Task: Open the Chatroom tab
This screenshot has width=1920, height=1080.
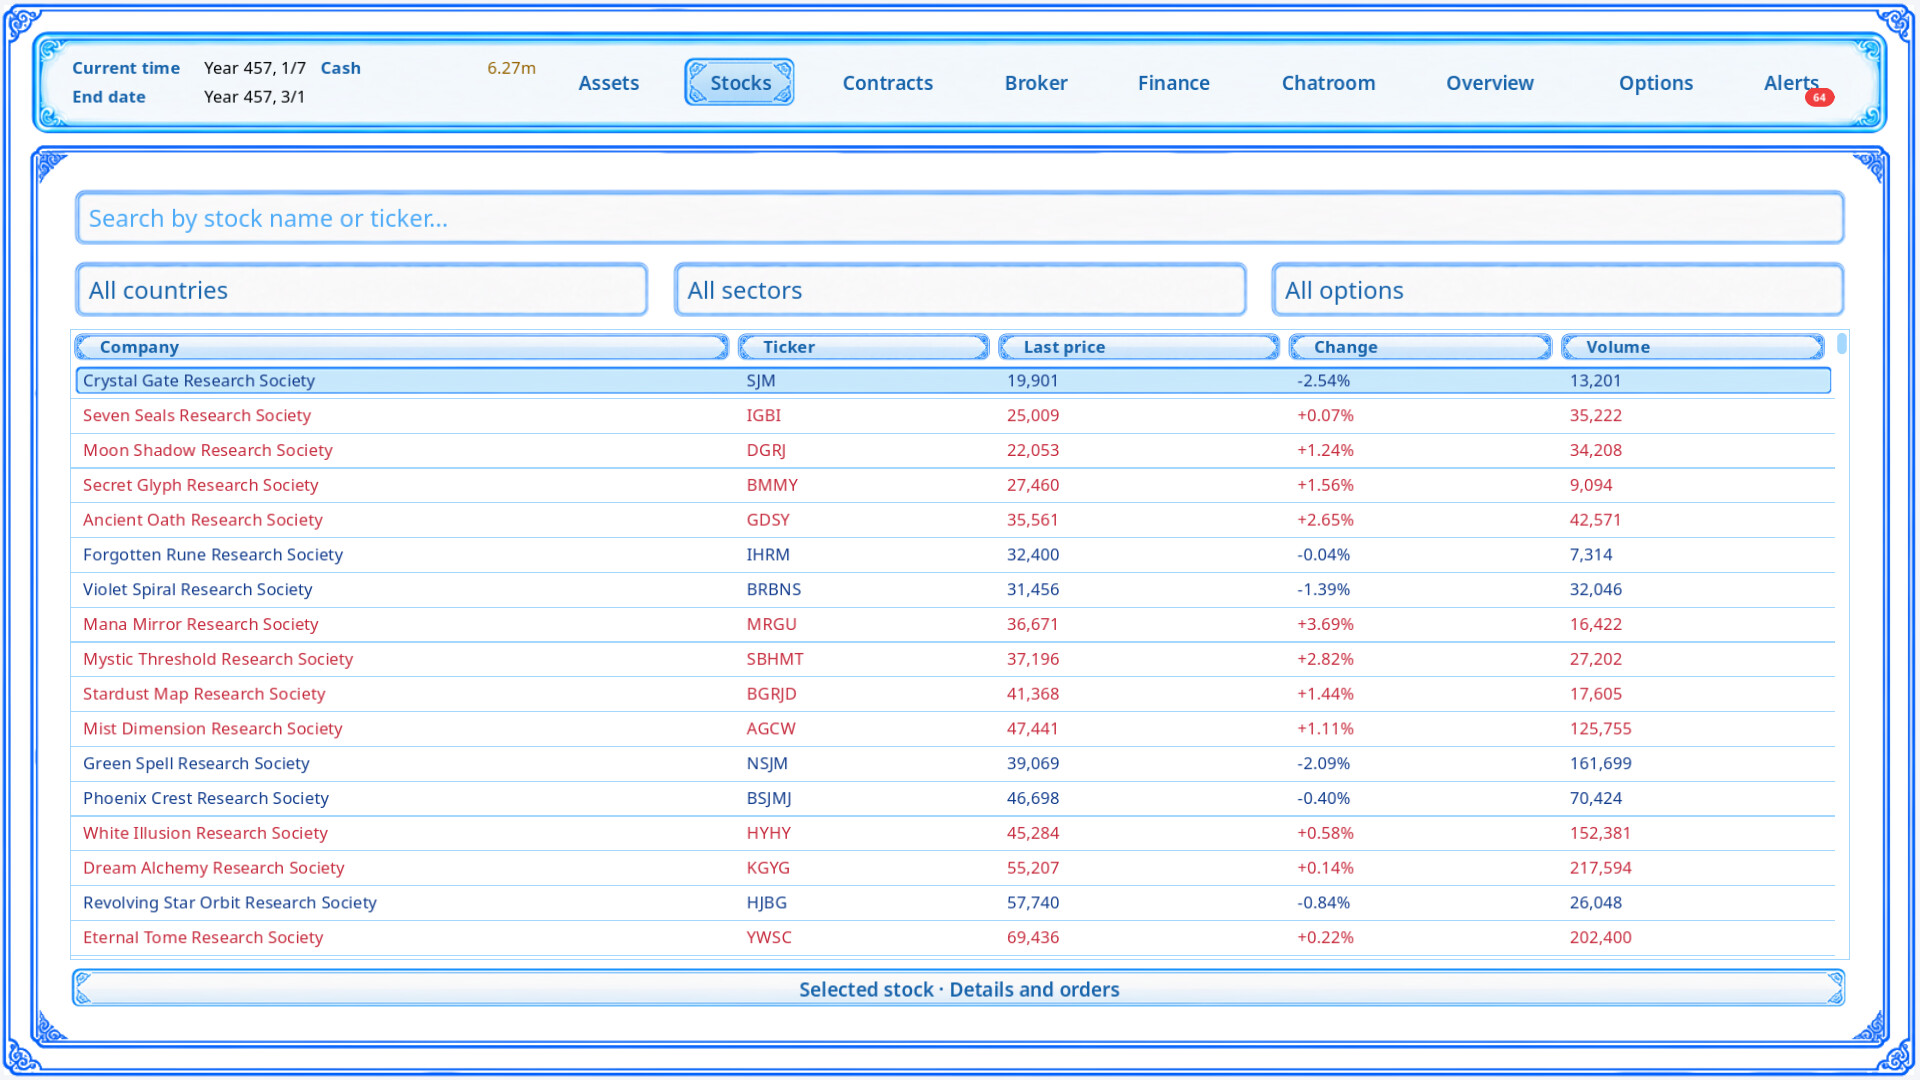Action: pos(1328,83)
